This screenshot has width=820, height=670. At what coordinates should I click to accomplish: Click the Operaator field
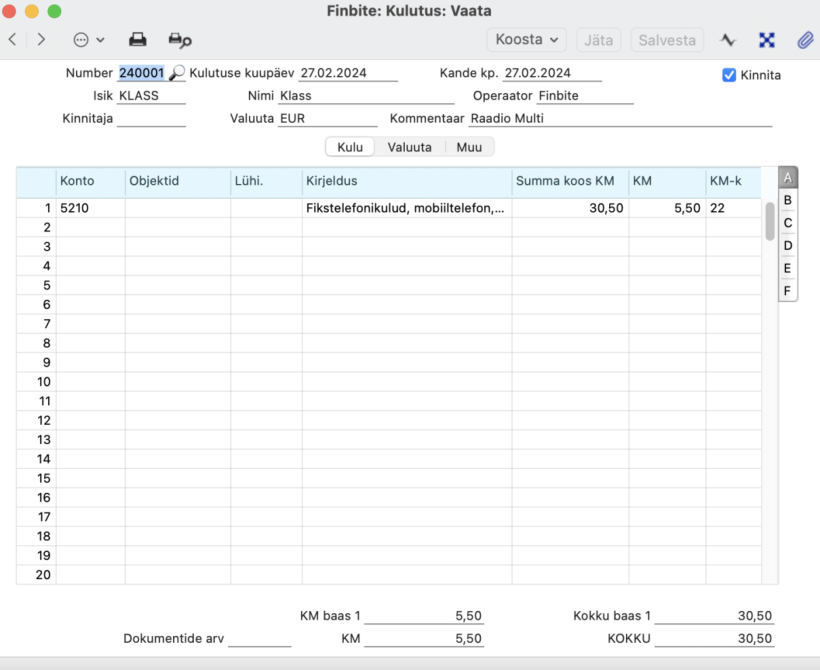[x=585, y=96]
